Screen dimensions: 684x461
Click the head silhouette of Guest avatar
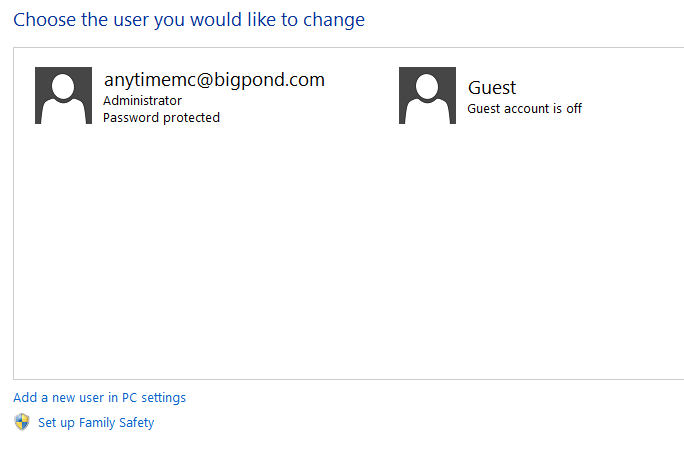coord(427,86)
